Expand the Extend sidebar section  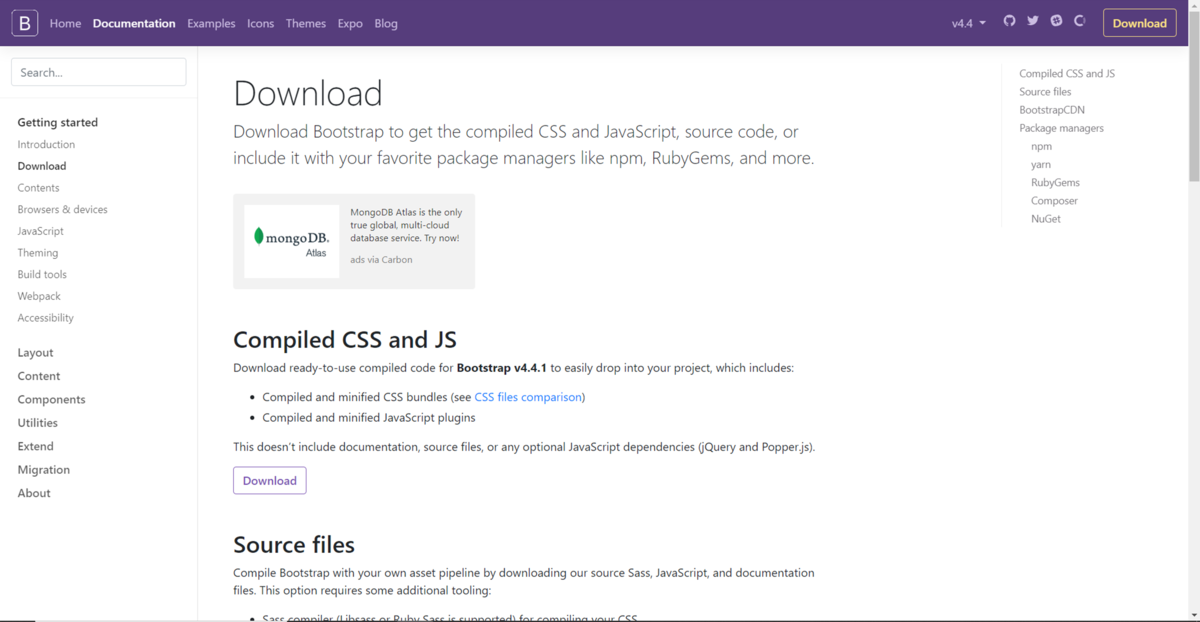point(35,446)
